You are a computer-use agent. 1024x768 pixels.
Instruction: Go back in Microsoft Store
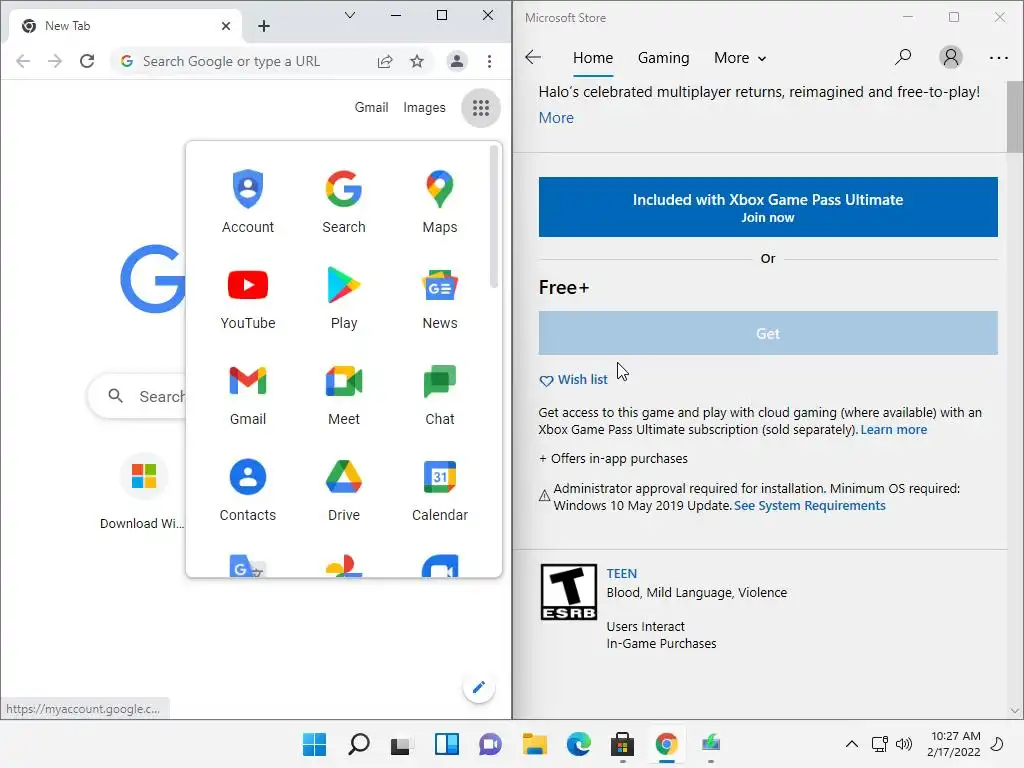click(x=533, y=57)
